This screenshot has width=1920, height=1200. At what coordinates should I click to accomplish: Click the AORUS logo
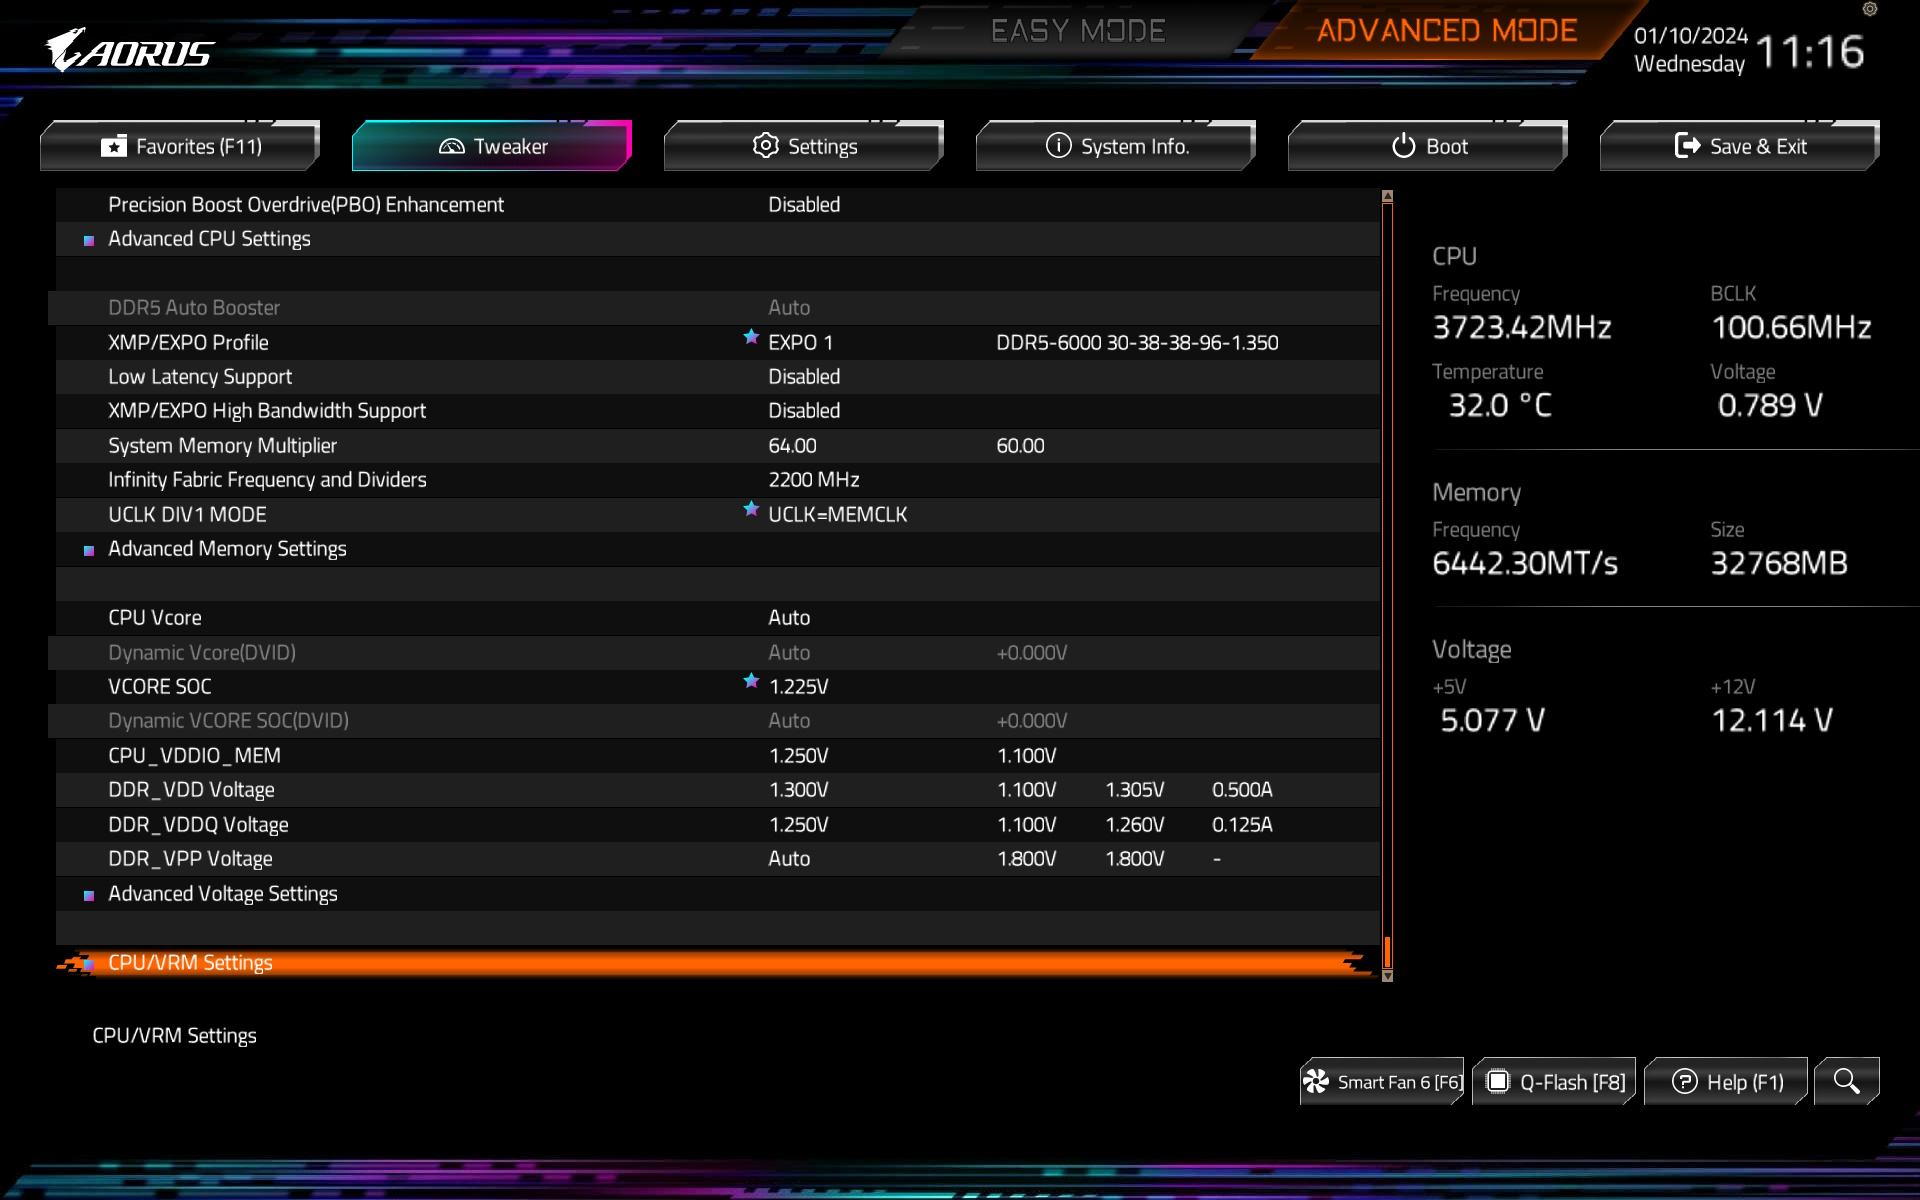click(x=130, y=50)
